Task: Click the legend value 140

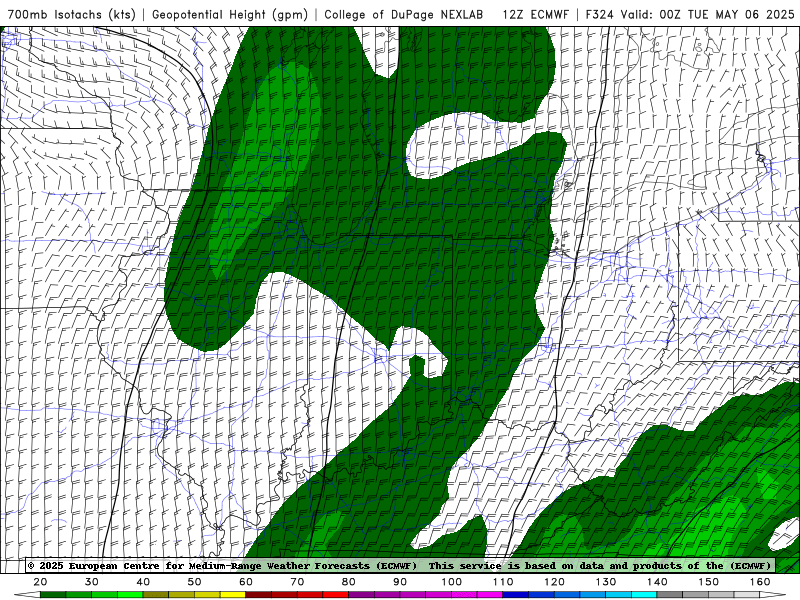Action: point(657,582)
